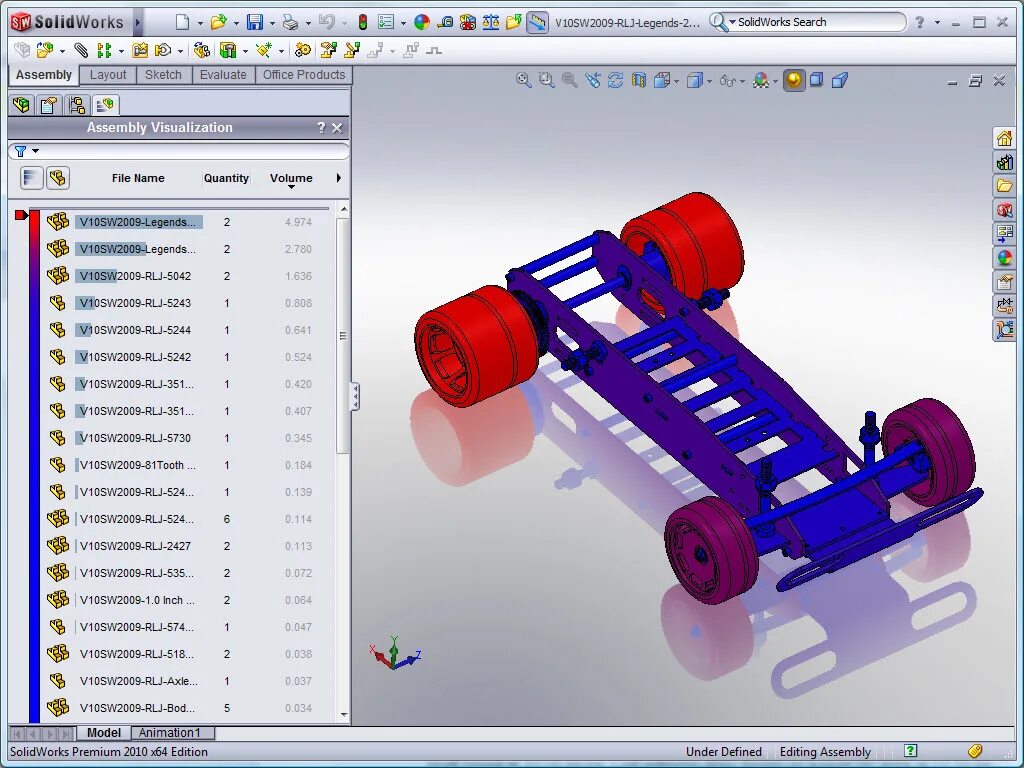Click the status bar help question icon
The image size is (1024, 768).
click(x=910, y=751)
